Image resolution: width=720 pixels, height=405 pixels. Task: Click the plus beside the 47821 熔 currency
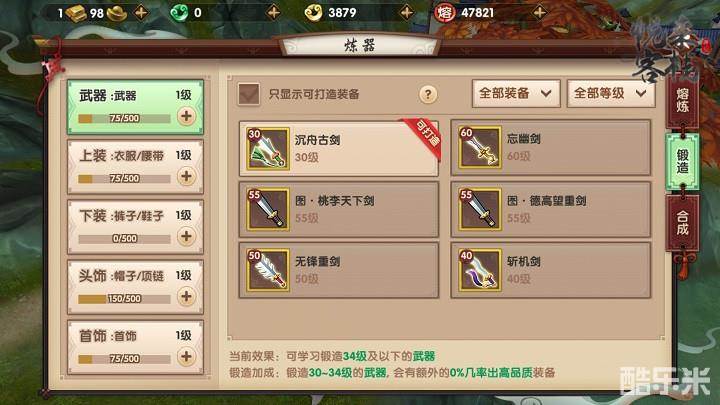[x=540, y=12]
